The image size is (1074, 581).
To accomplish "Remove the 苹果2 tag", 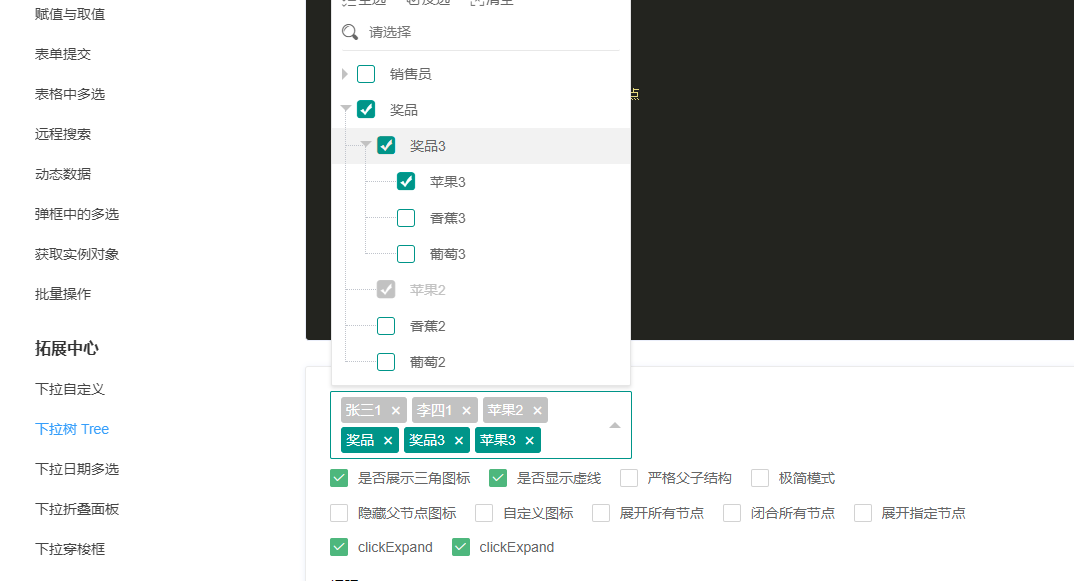I will coord(538,409).
